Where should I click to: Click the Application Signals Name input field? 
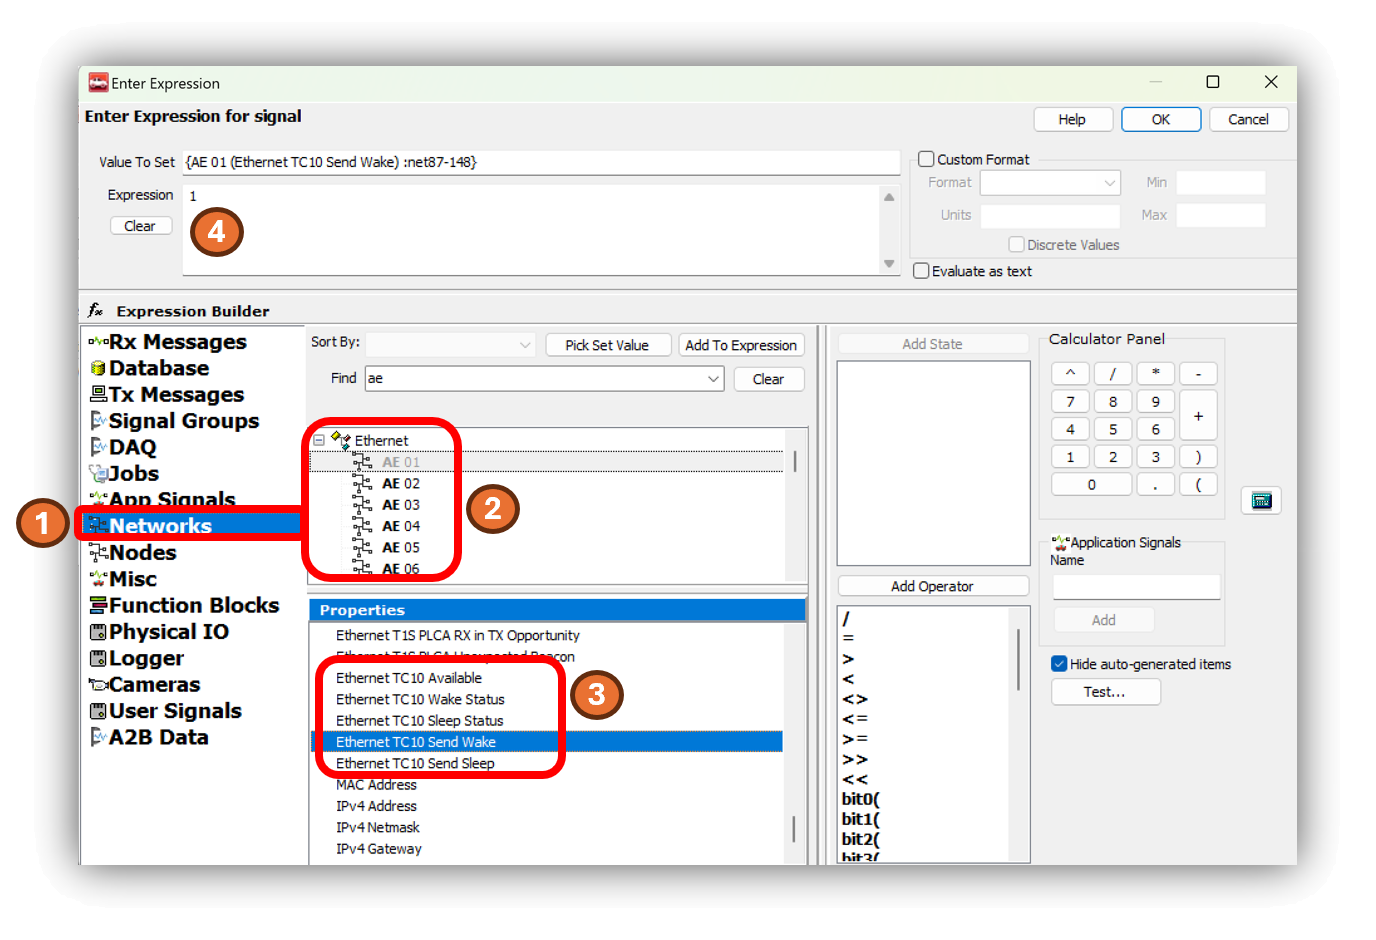pos(1136,587)
